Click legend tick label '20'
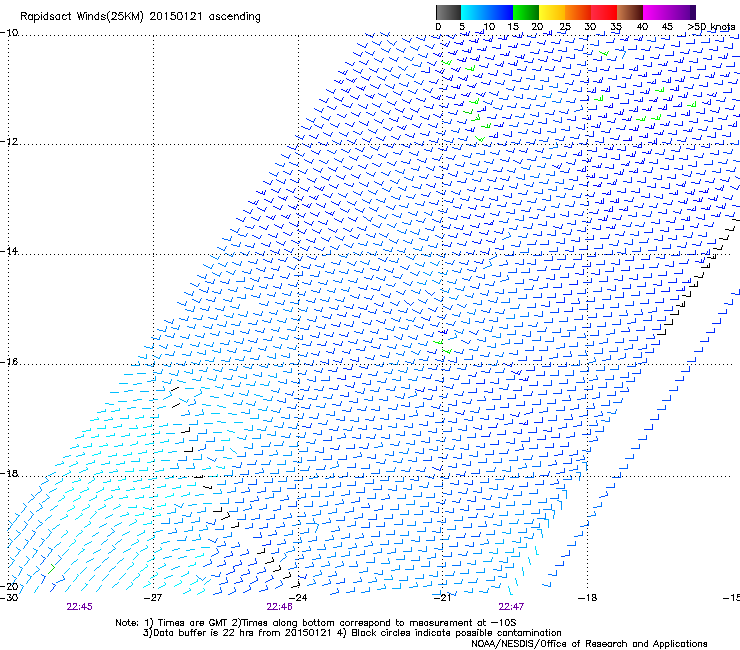 point(538,26)
